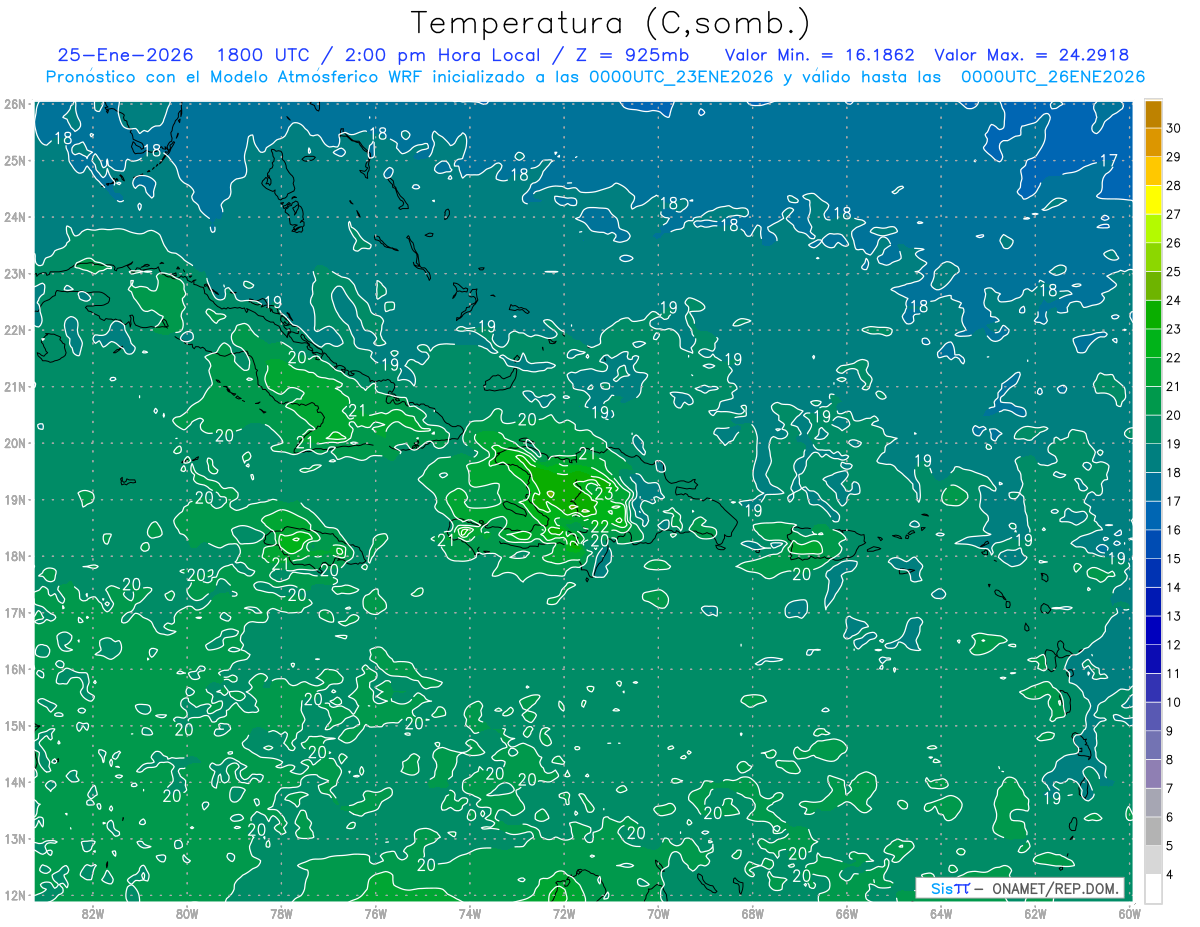Click longitude axis label "60W"
This screenshot has height=927, width=1200.
[1130, 913]
